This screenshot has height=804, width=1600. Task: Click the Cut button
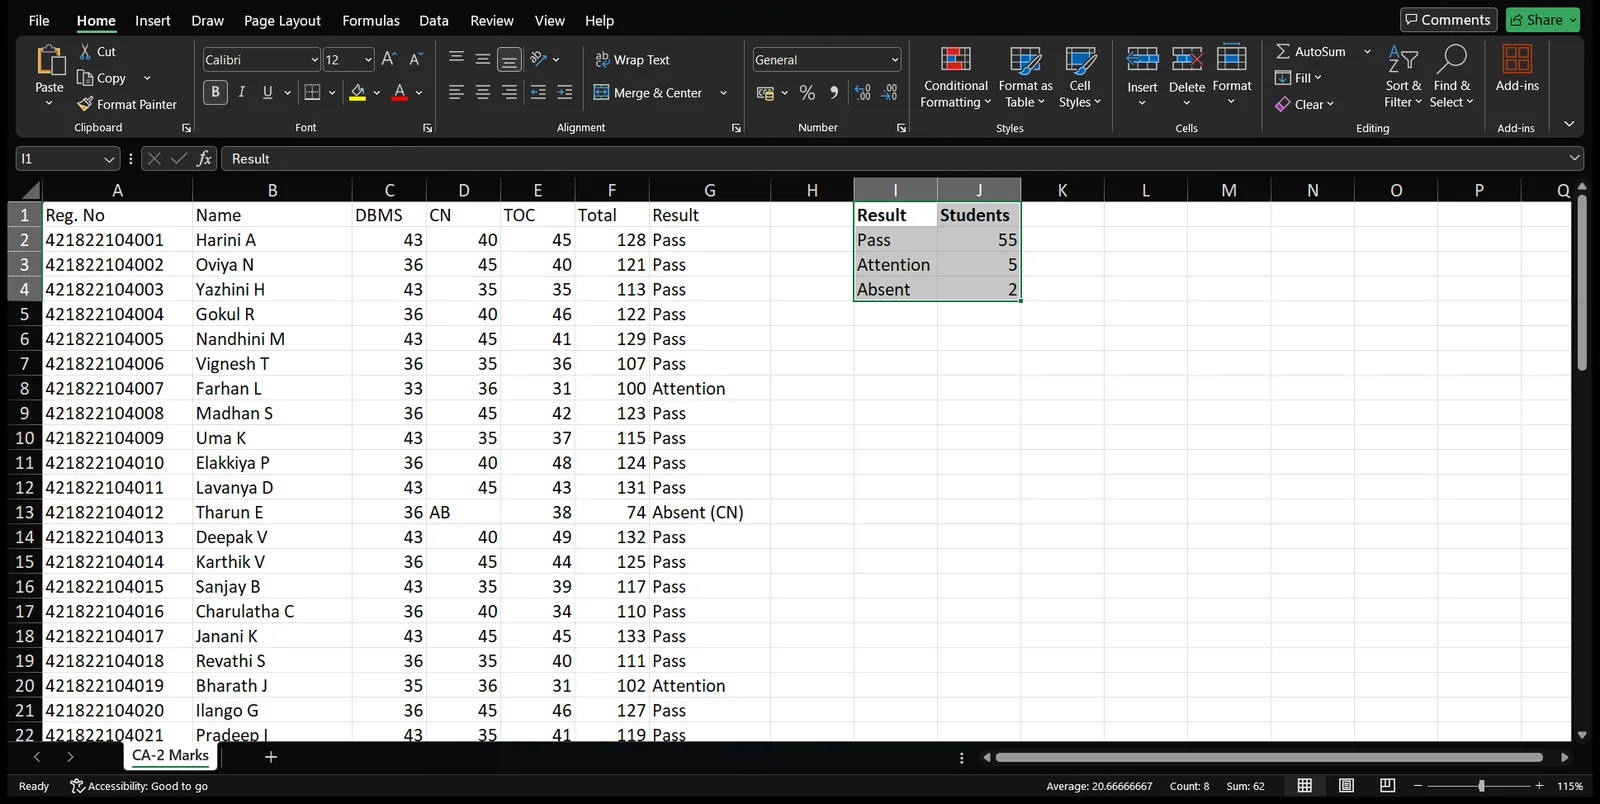coord(98,52)
